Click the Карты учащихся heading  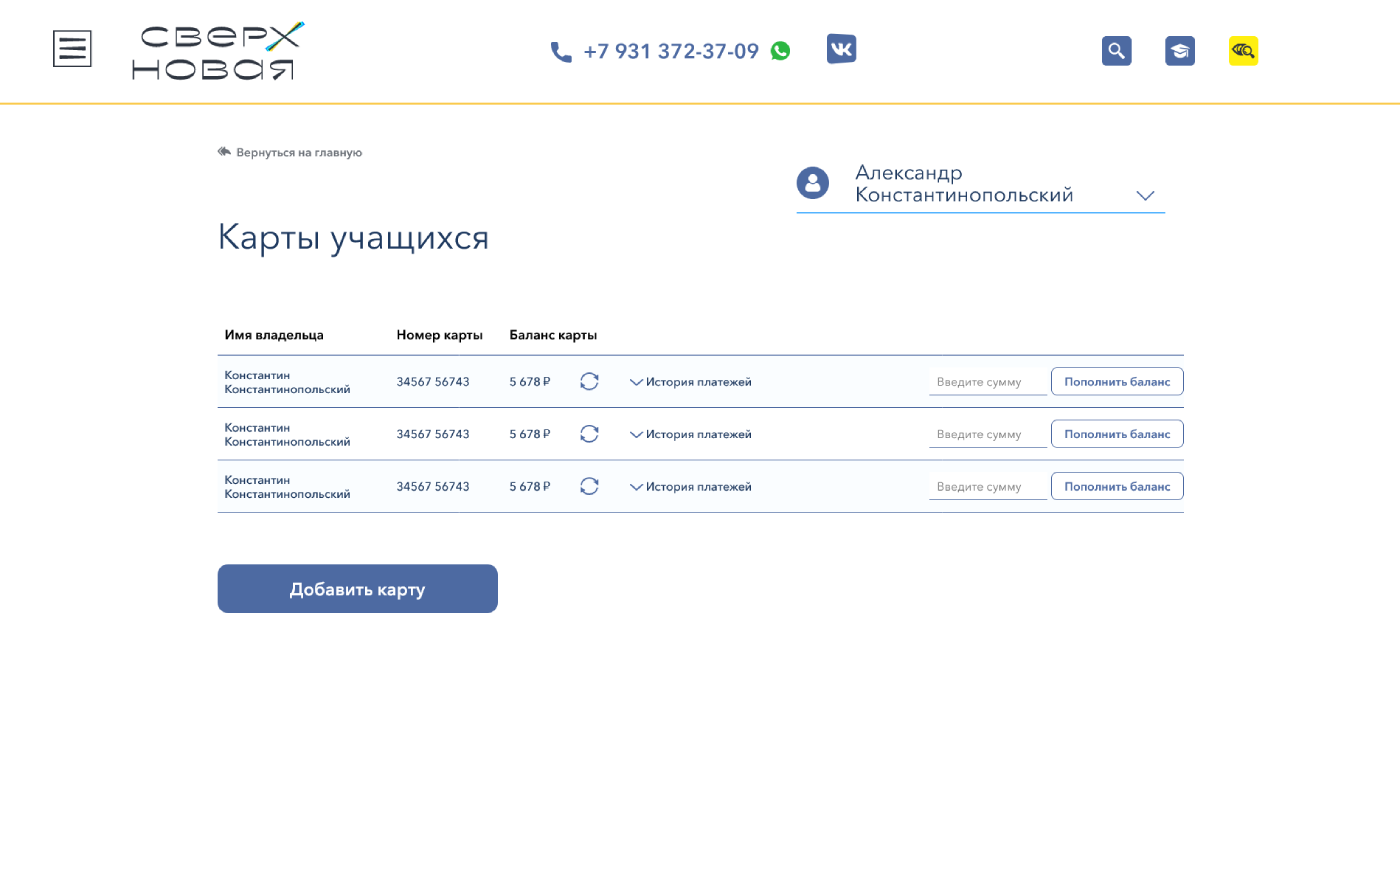tap(353, 238)
